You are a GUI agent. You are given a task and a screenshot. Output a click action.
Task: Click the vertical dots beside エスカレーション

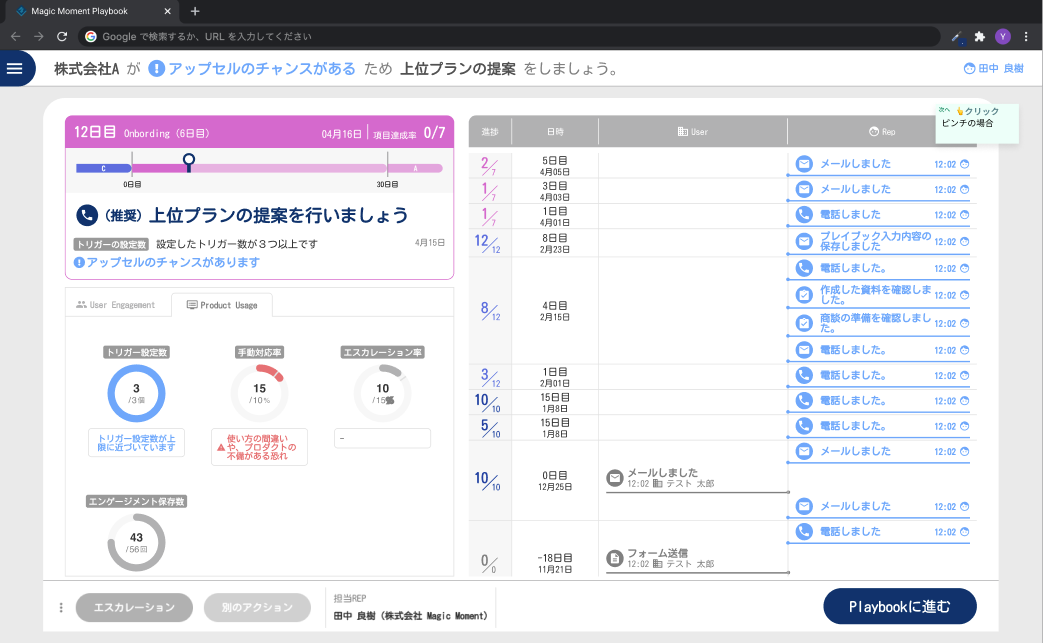(x=61, y=607)
